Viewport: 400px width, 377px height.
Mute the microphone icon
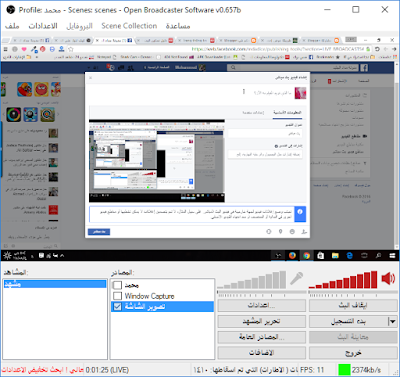(x=296, y=279)
